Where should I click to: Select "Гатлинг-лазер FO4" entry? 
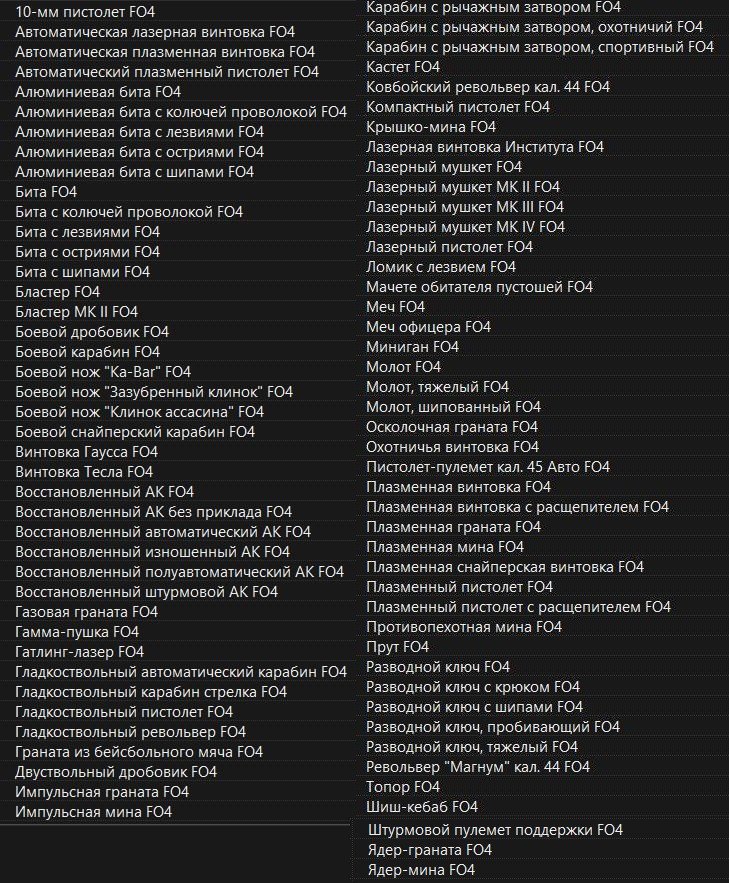[x=80, y=652]
